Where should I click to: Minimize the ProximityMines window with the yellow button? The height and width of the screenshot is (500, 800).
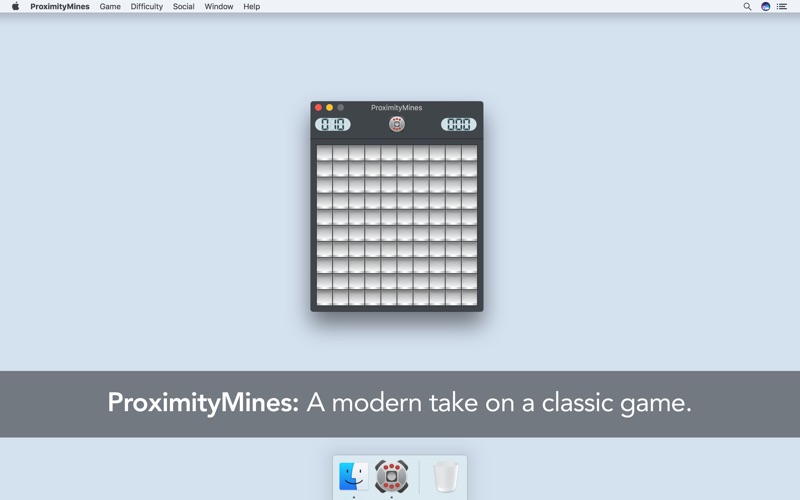[330, 108]
